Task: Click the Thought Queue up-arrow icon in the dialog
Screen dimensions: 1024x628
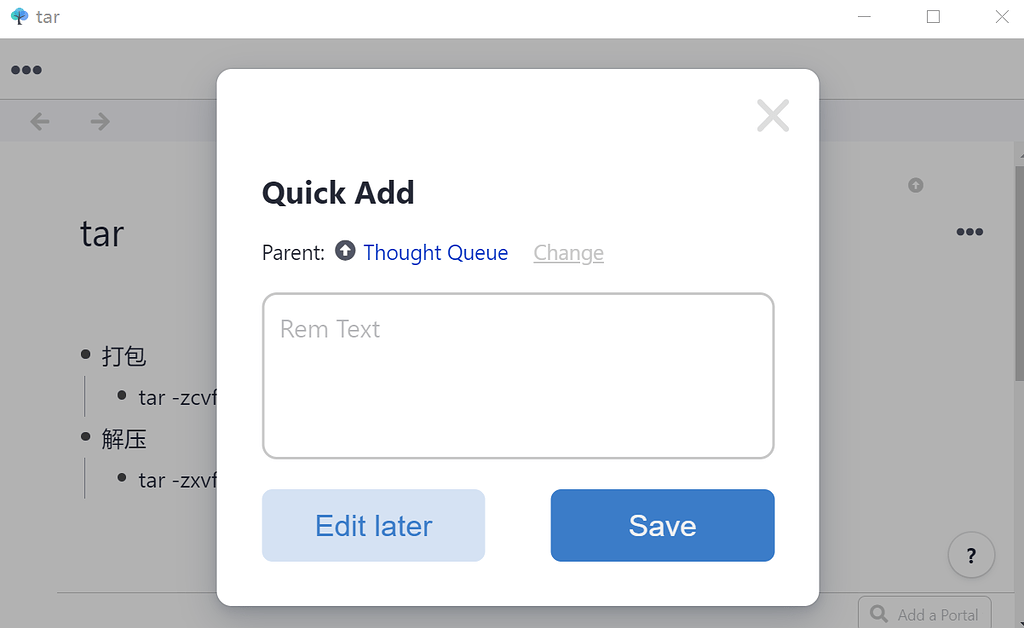Action: coord(345,251)
